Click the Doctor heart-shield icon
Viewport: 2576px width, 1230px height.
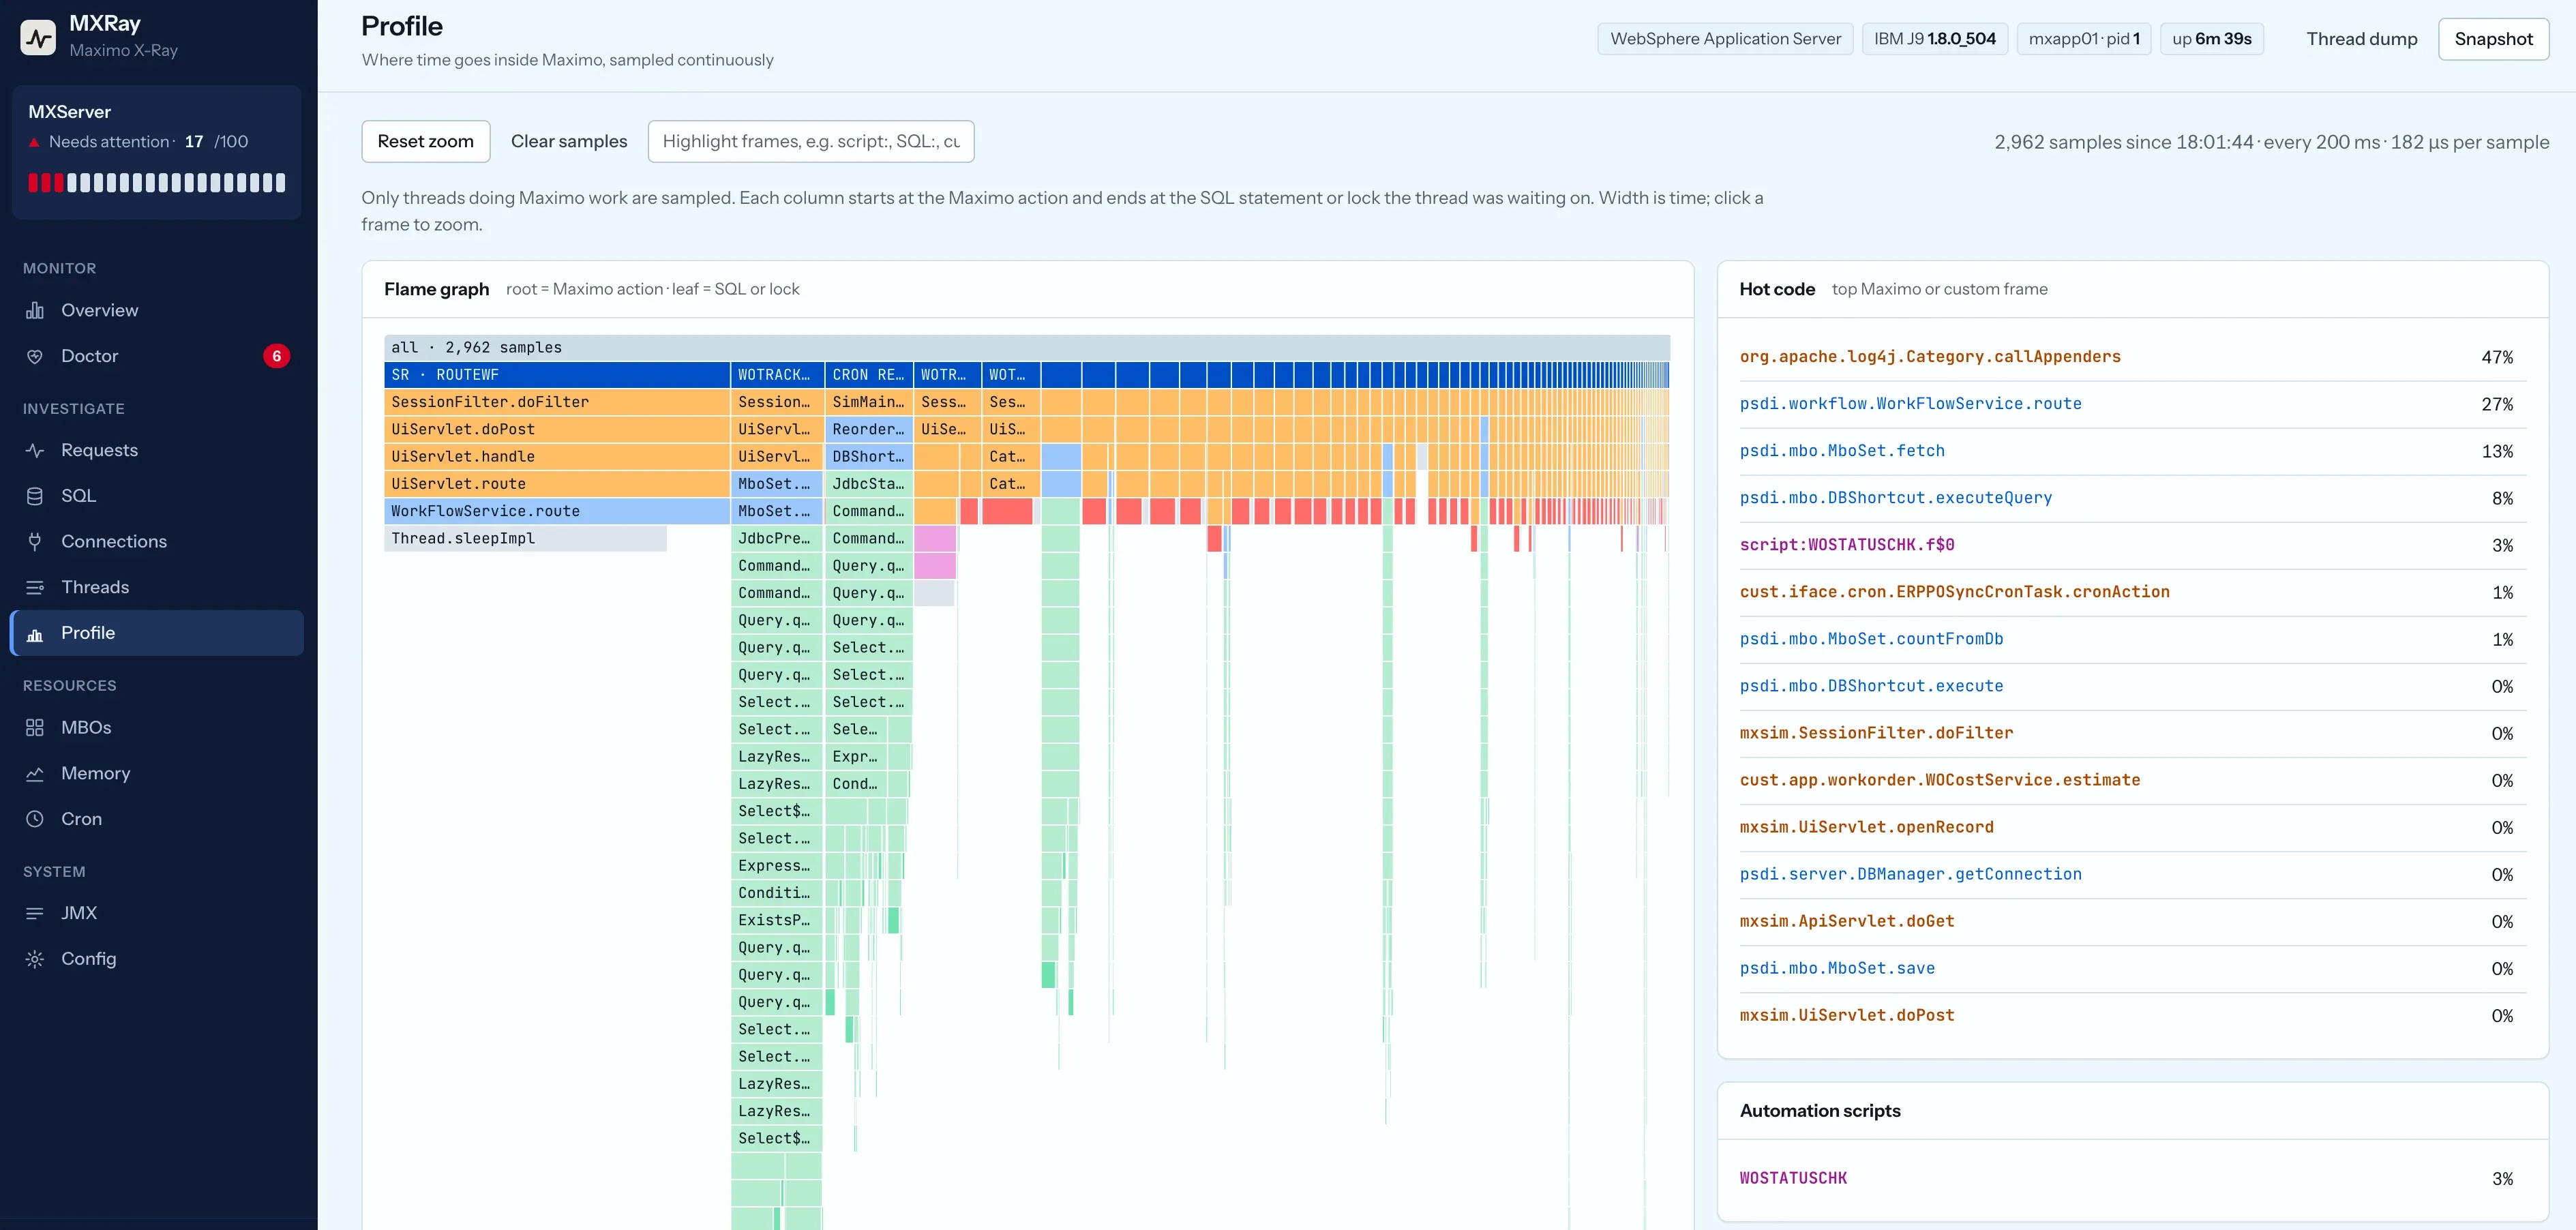coord(35,356)
